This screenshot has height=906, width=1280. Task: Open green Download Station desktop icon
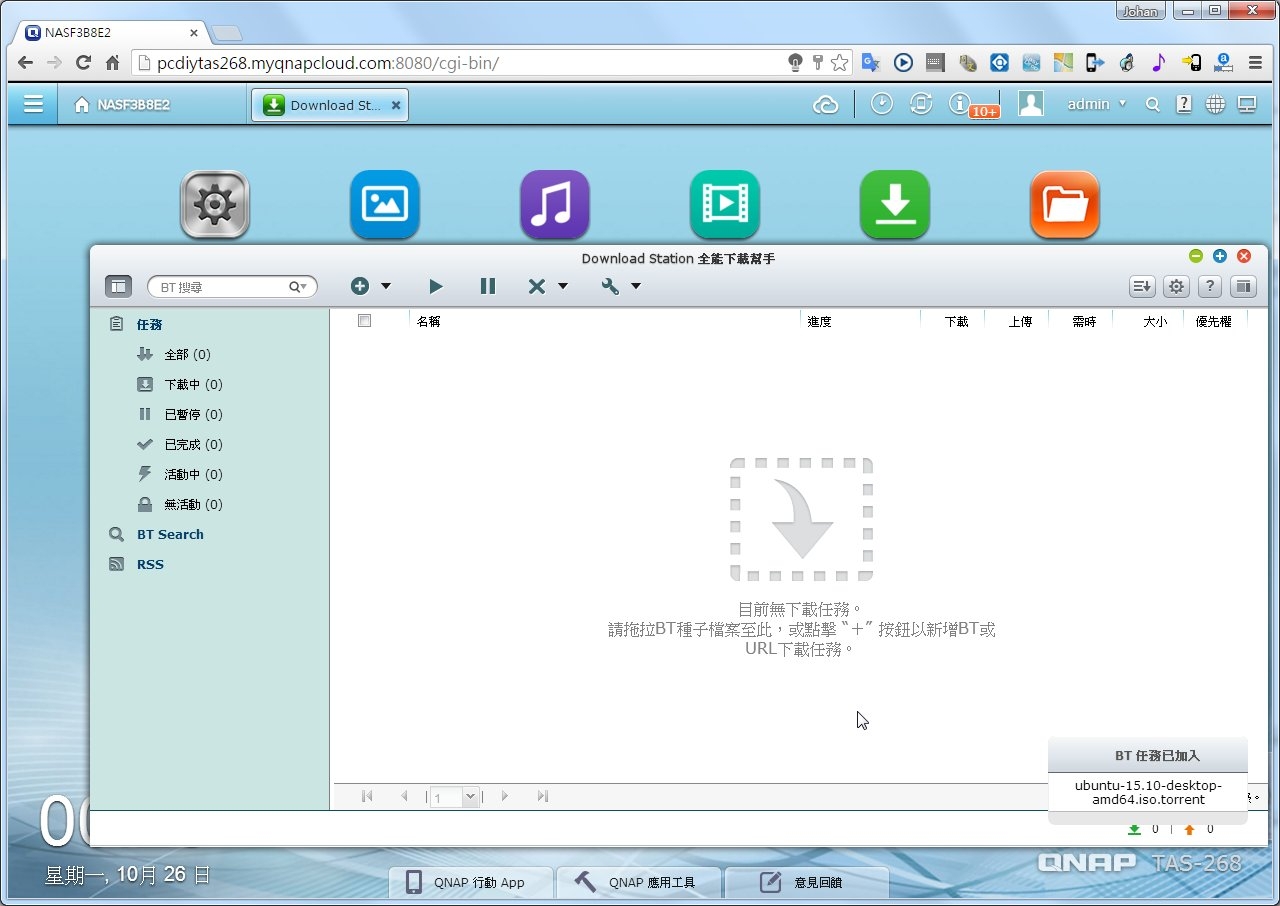point(895,205)
